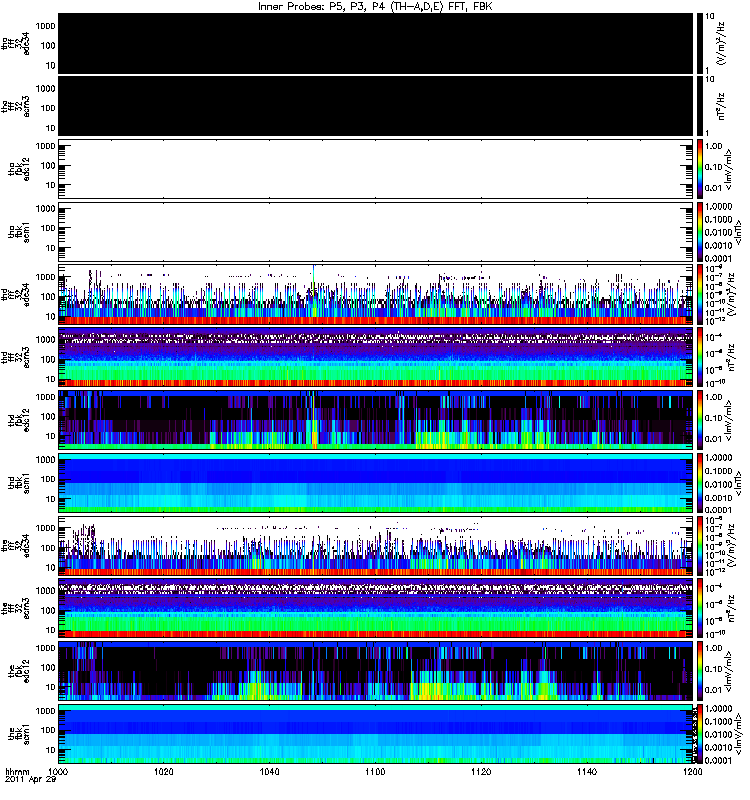Click the the fbk edc12 spectrogram panel
The height and width of the screenshot is (800, 750).
pos(375,671)
